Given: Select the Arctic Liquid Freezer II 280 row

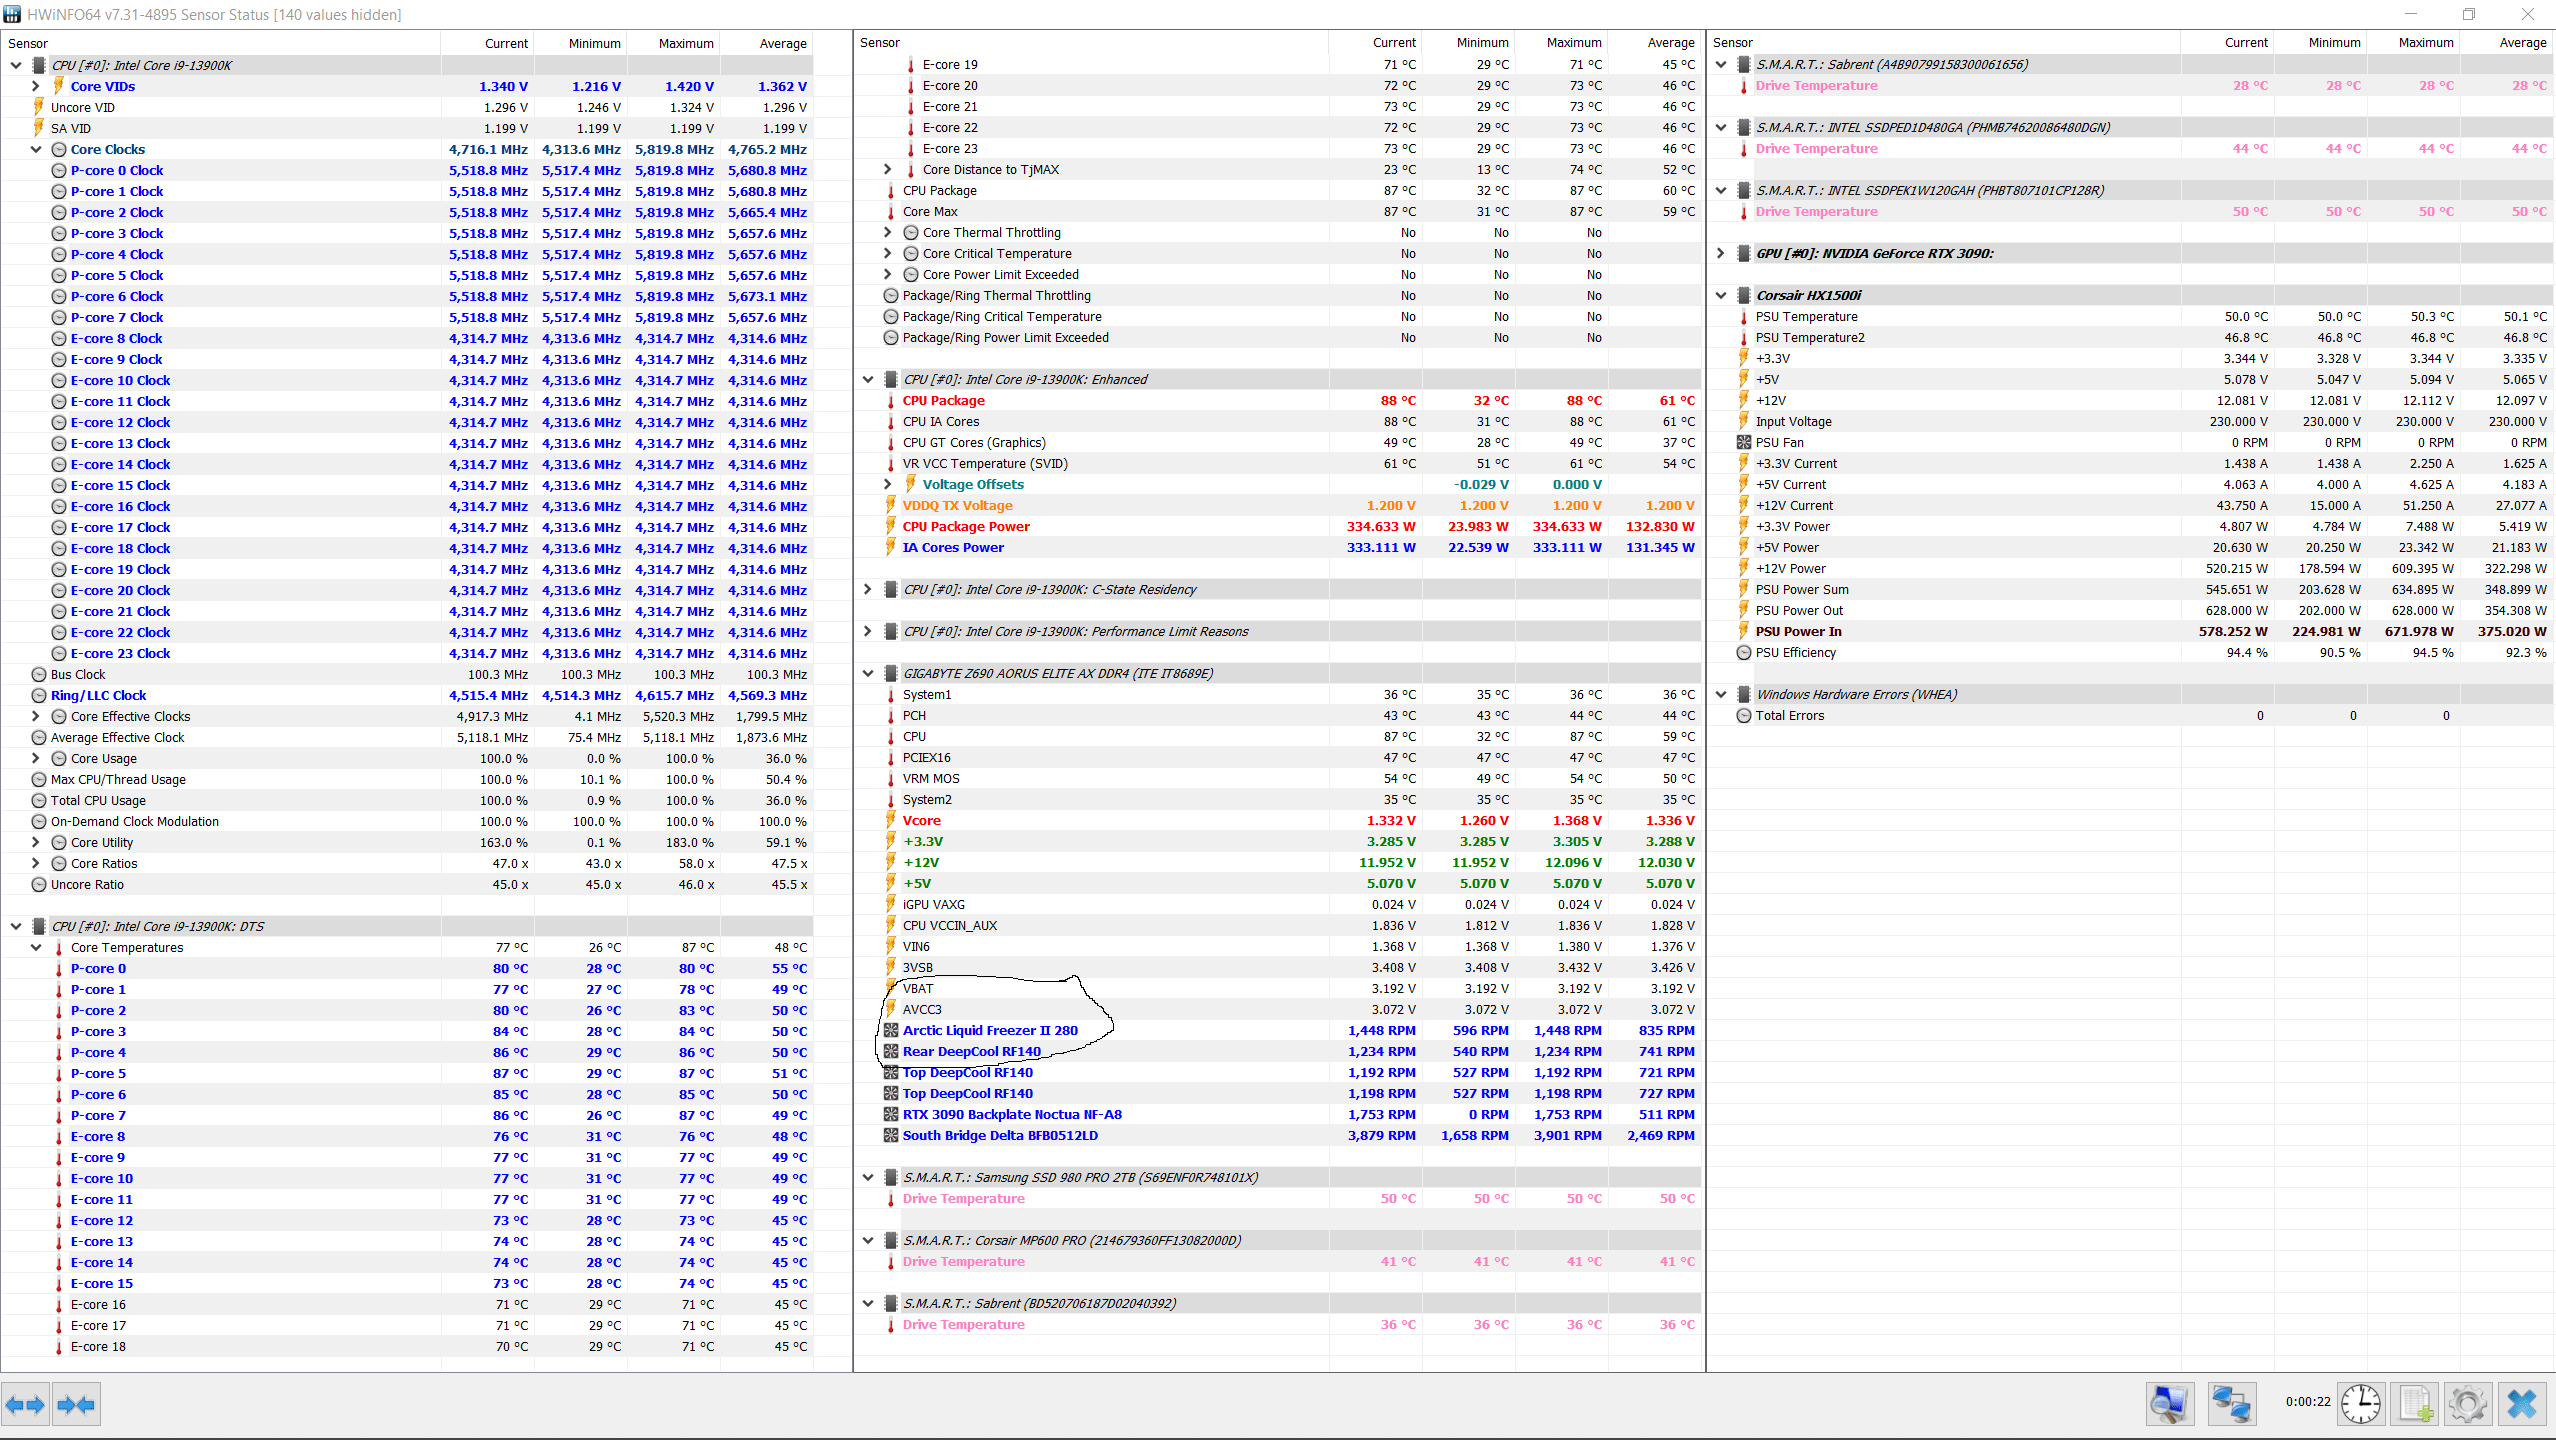Looking at the screenshot, I should (x=990, y=1031).
